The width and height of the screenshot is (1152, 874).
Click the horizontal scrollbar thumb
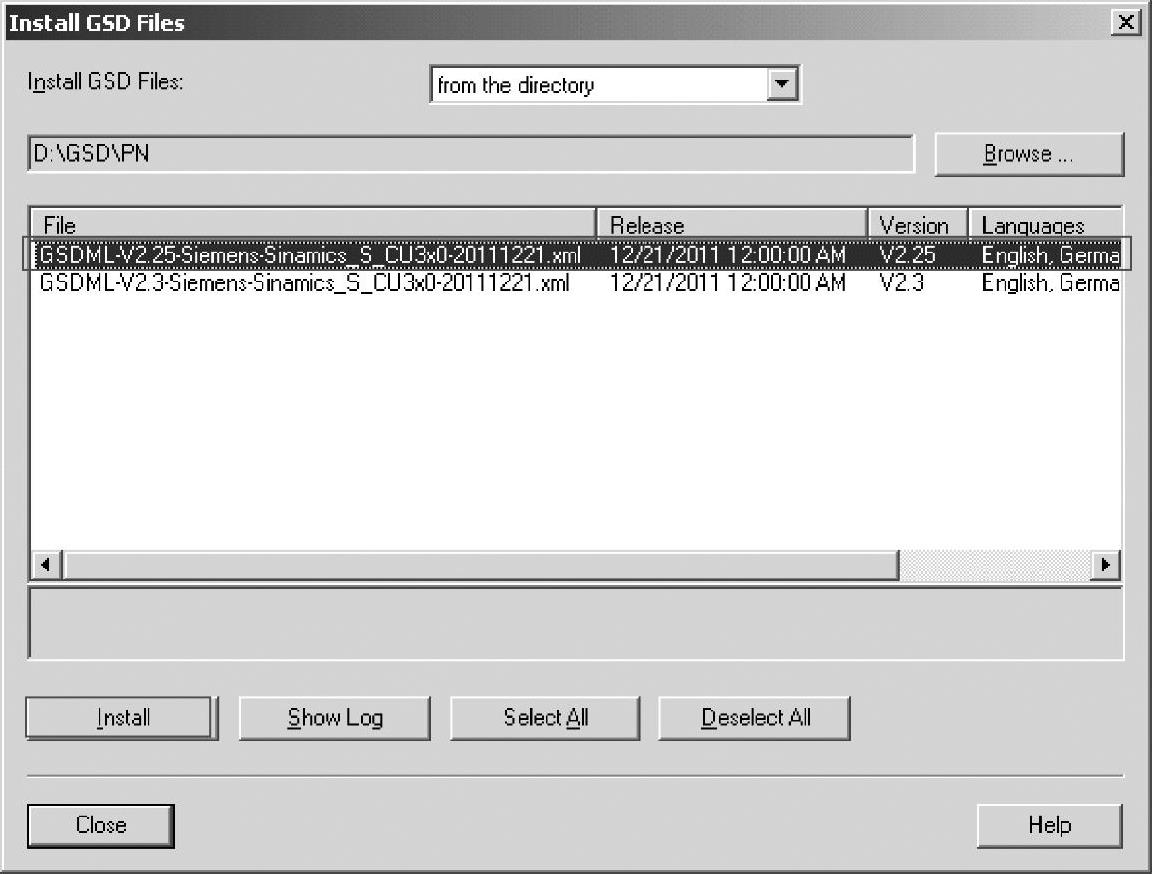tap(481, 565)
